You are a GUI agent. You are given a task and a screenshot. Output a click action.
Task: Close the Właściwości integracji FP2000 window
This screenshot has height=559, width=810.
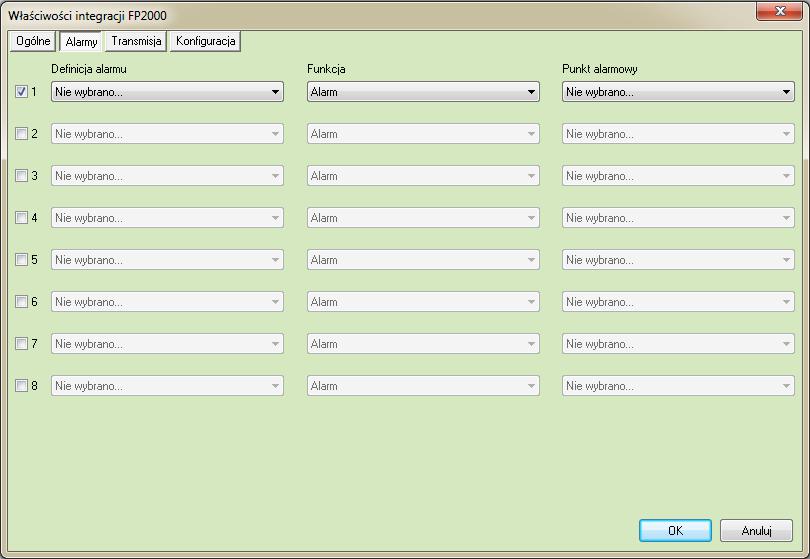[x=780, y=11]
